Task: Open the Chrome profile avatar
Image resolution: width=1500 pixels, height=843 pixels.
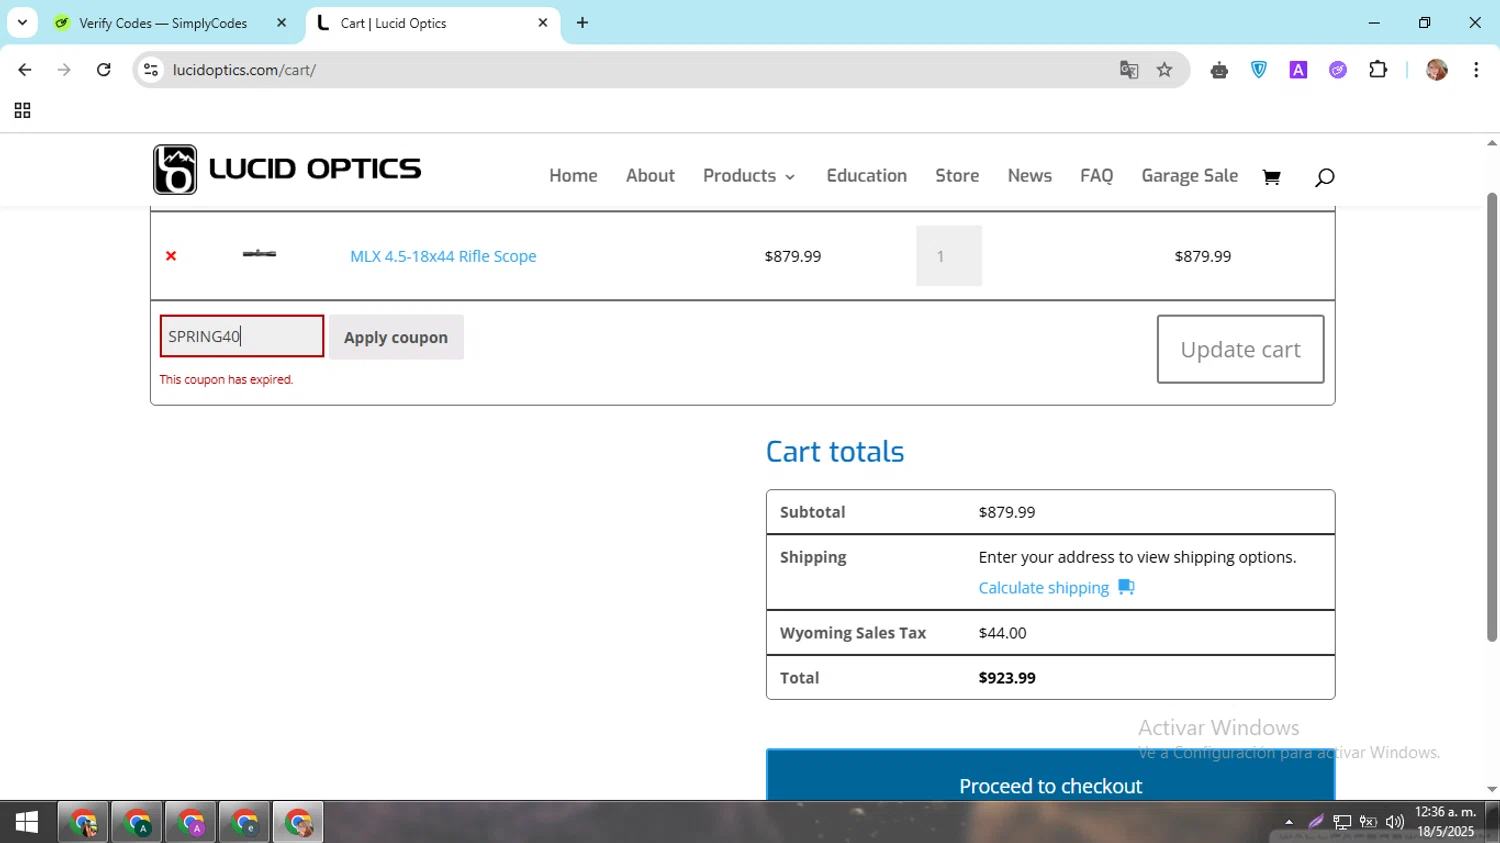Action: click(1437, 70)
